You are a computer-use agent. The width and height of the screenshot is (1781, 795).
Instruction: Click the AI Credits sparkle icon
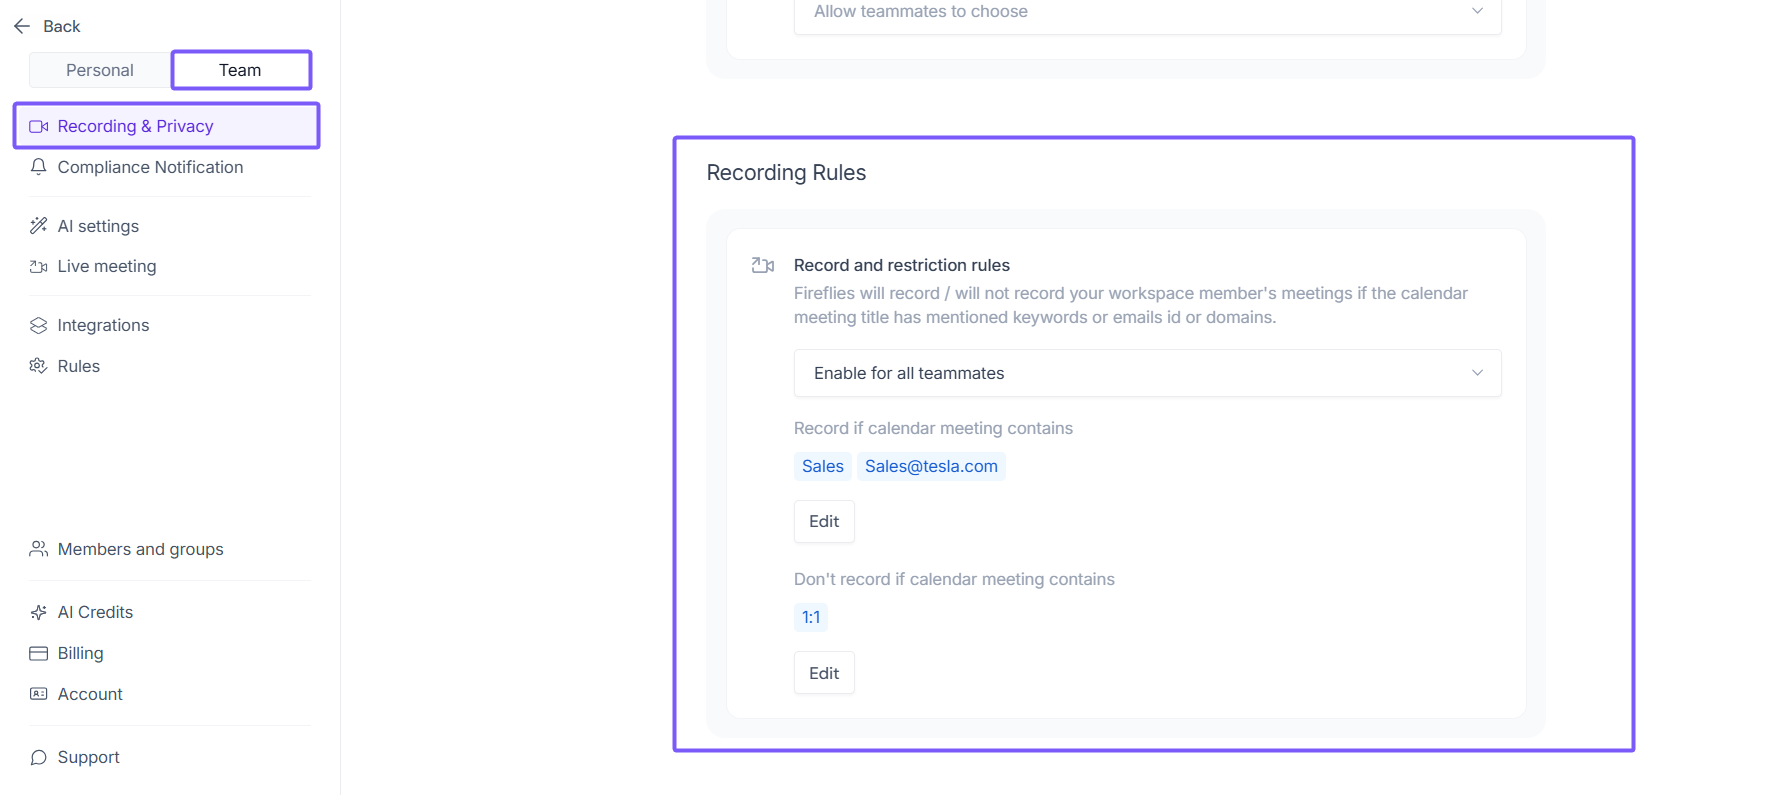pyautogui.click(x=39, y=612)
